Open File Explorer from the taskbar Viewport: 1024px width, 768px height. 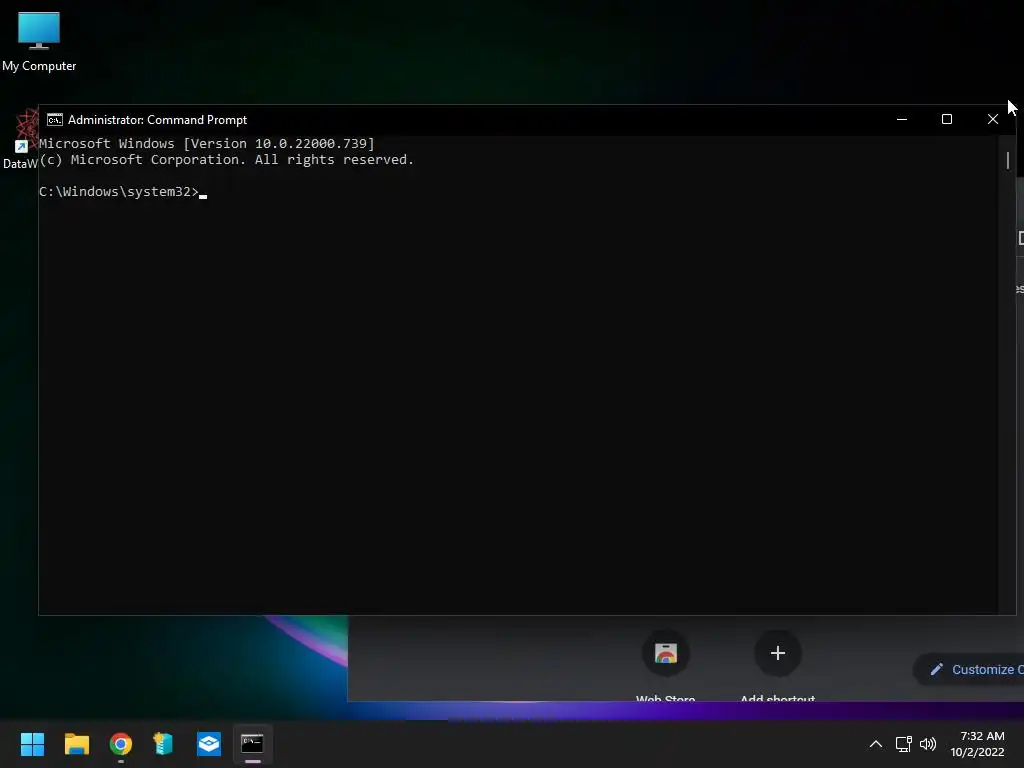(x=76, y=744)
